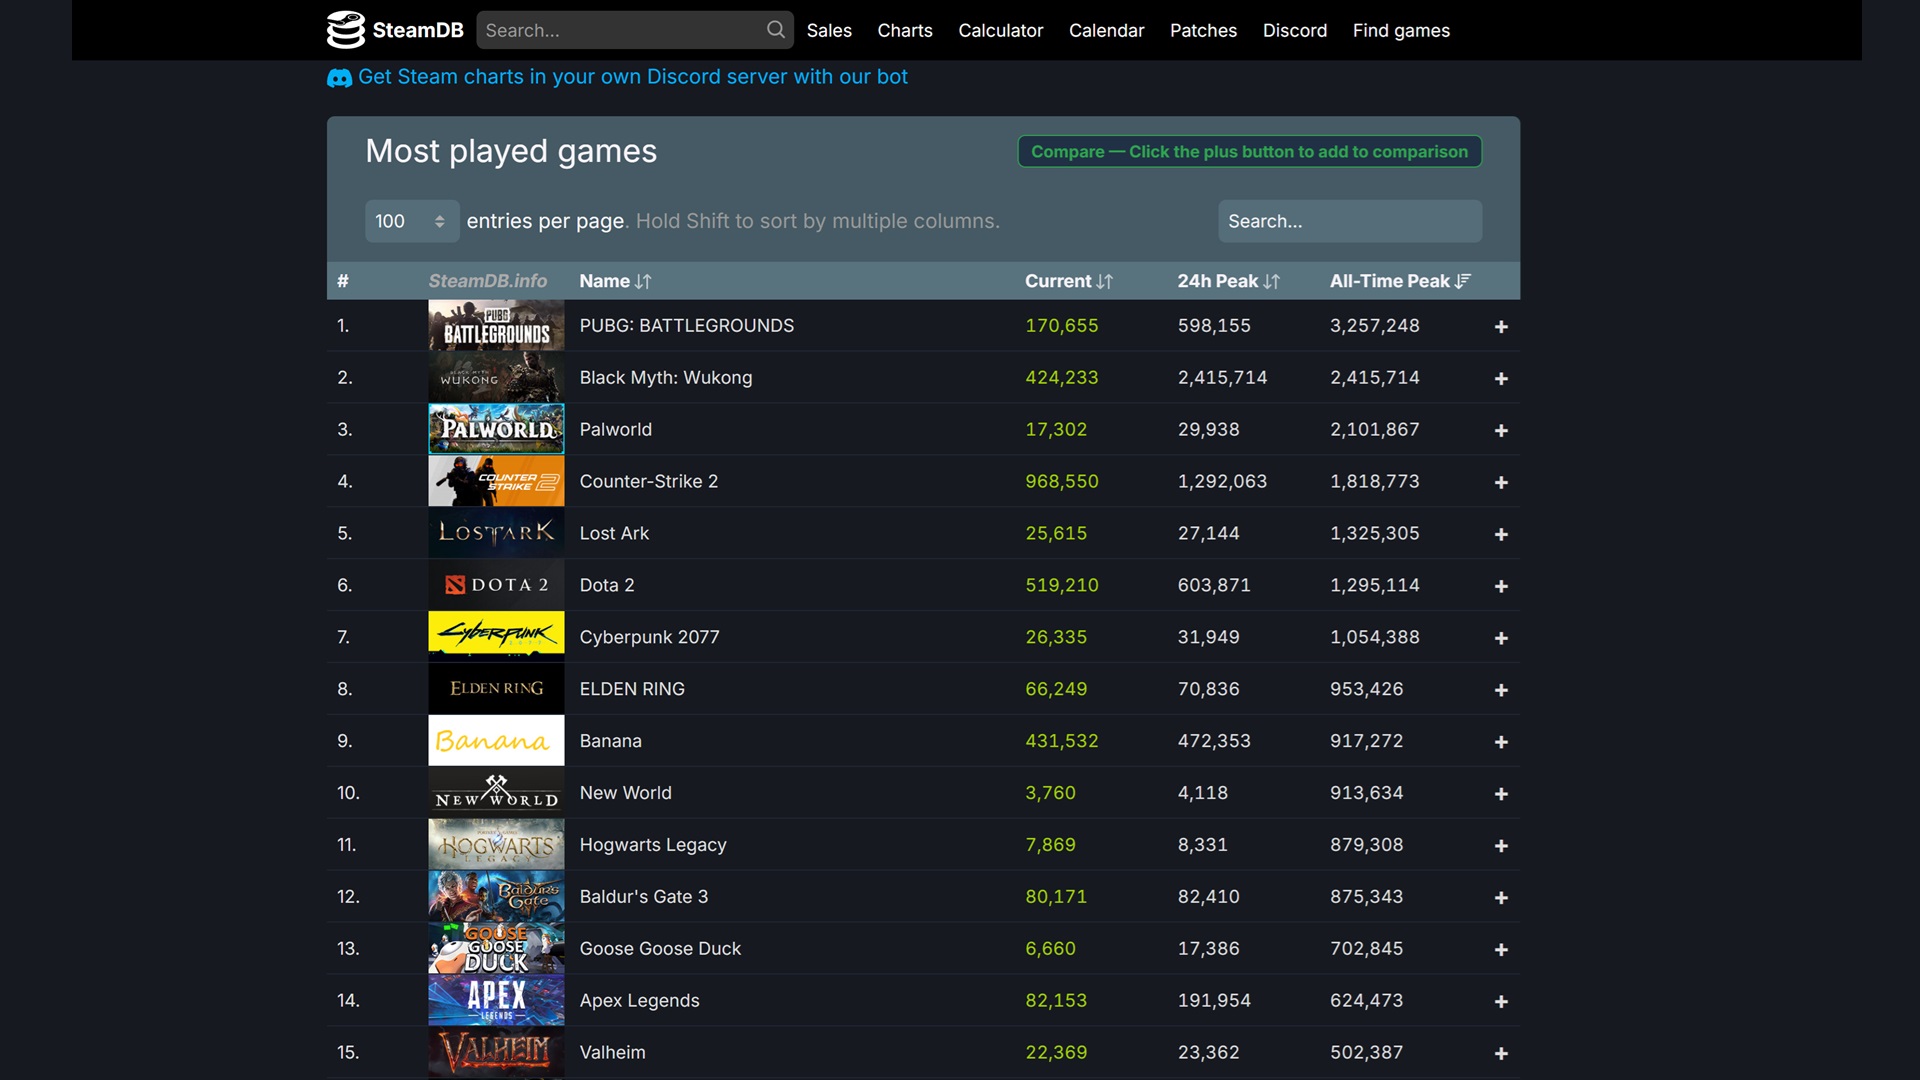This screenshot has width=1920, height=1080.
Task: Add Counter-Strike 2 to comparison with plus icon
Action: click(1502, 481)
